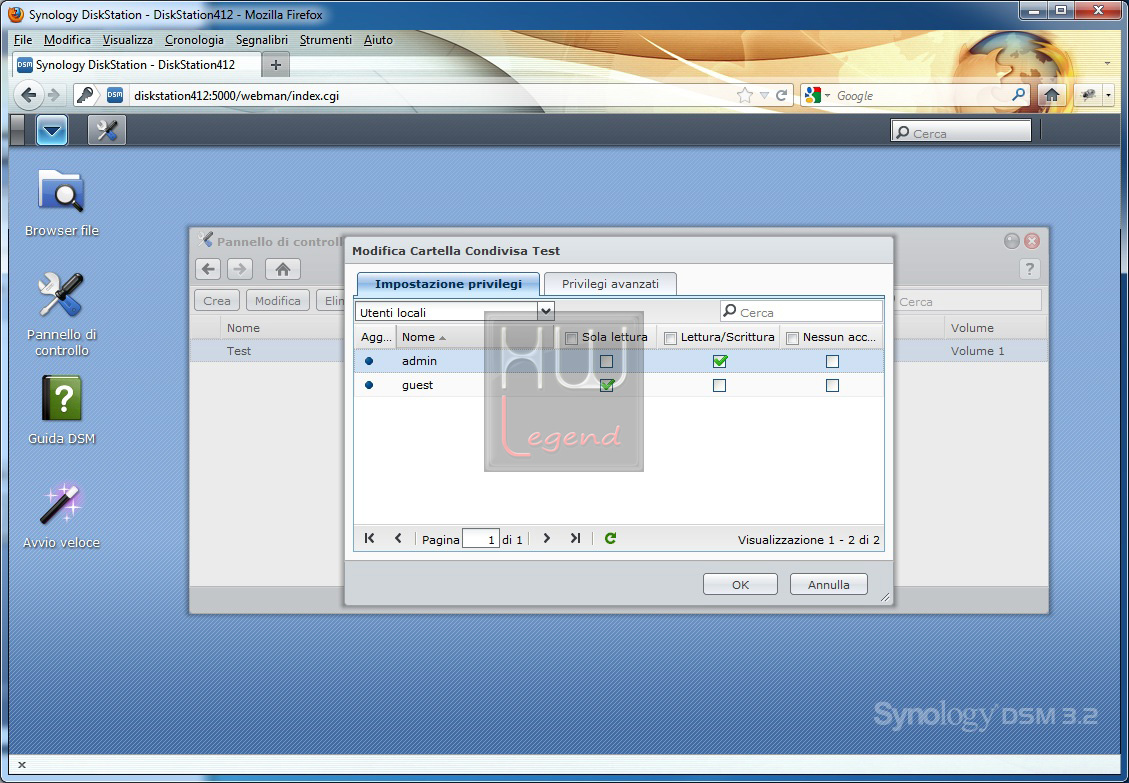The width and height of the screenshot is (1129, 783).
Task: Select the Impostazione privilegi tab
Action: tap(448, 284)
